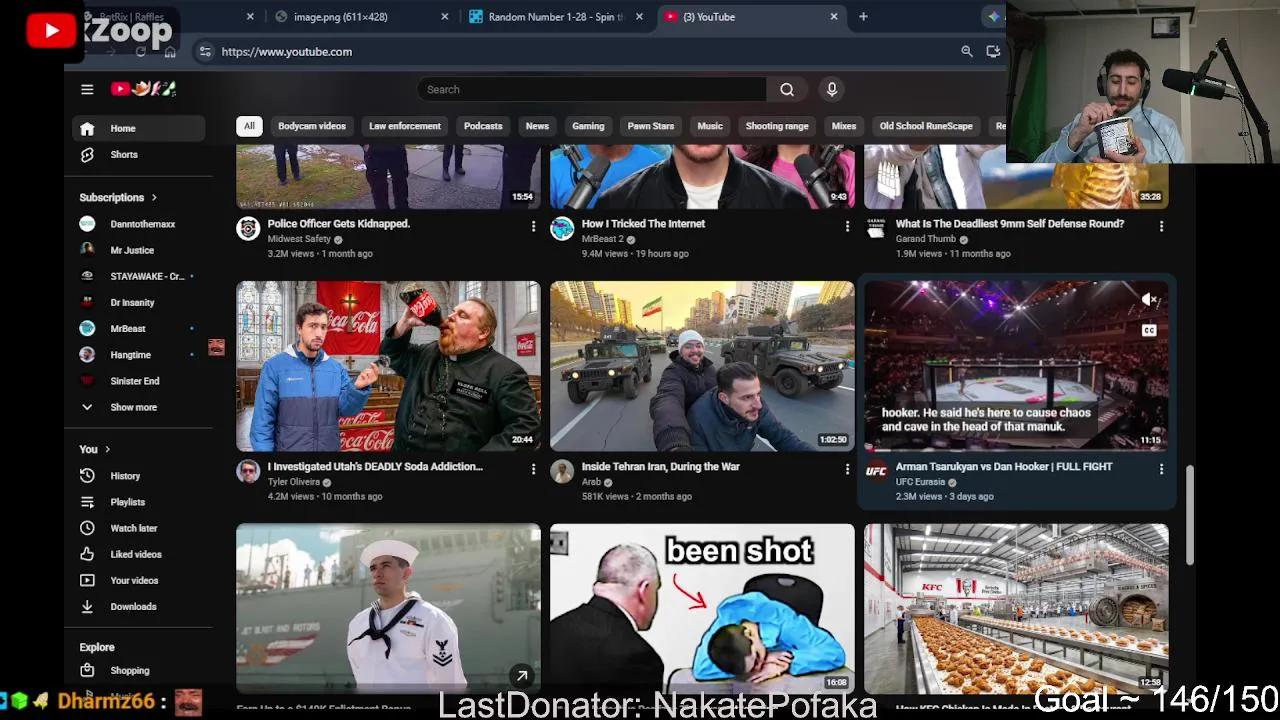
Task: Toggle the sidebar with the hamburger menu
Action: 87,89
